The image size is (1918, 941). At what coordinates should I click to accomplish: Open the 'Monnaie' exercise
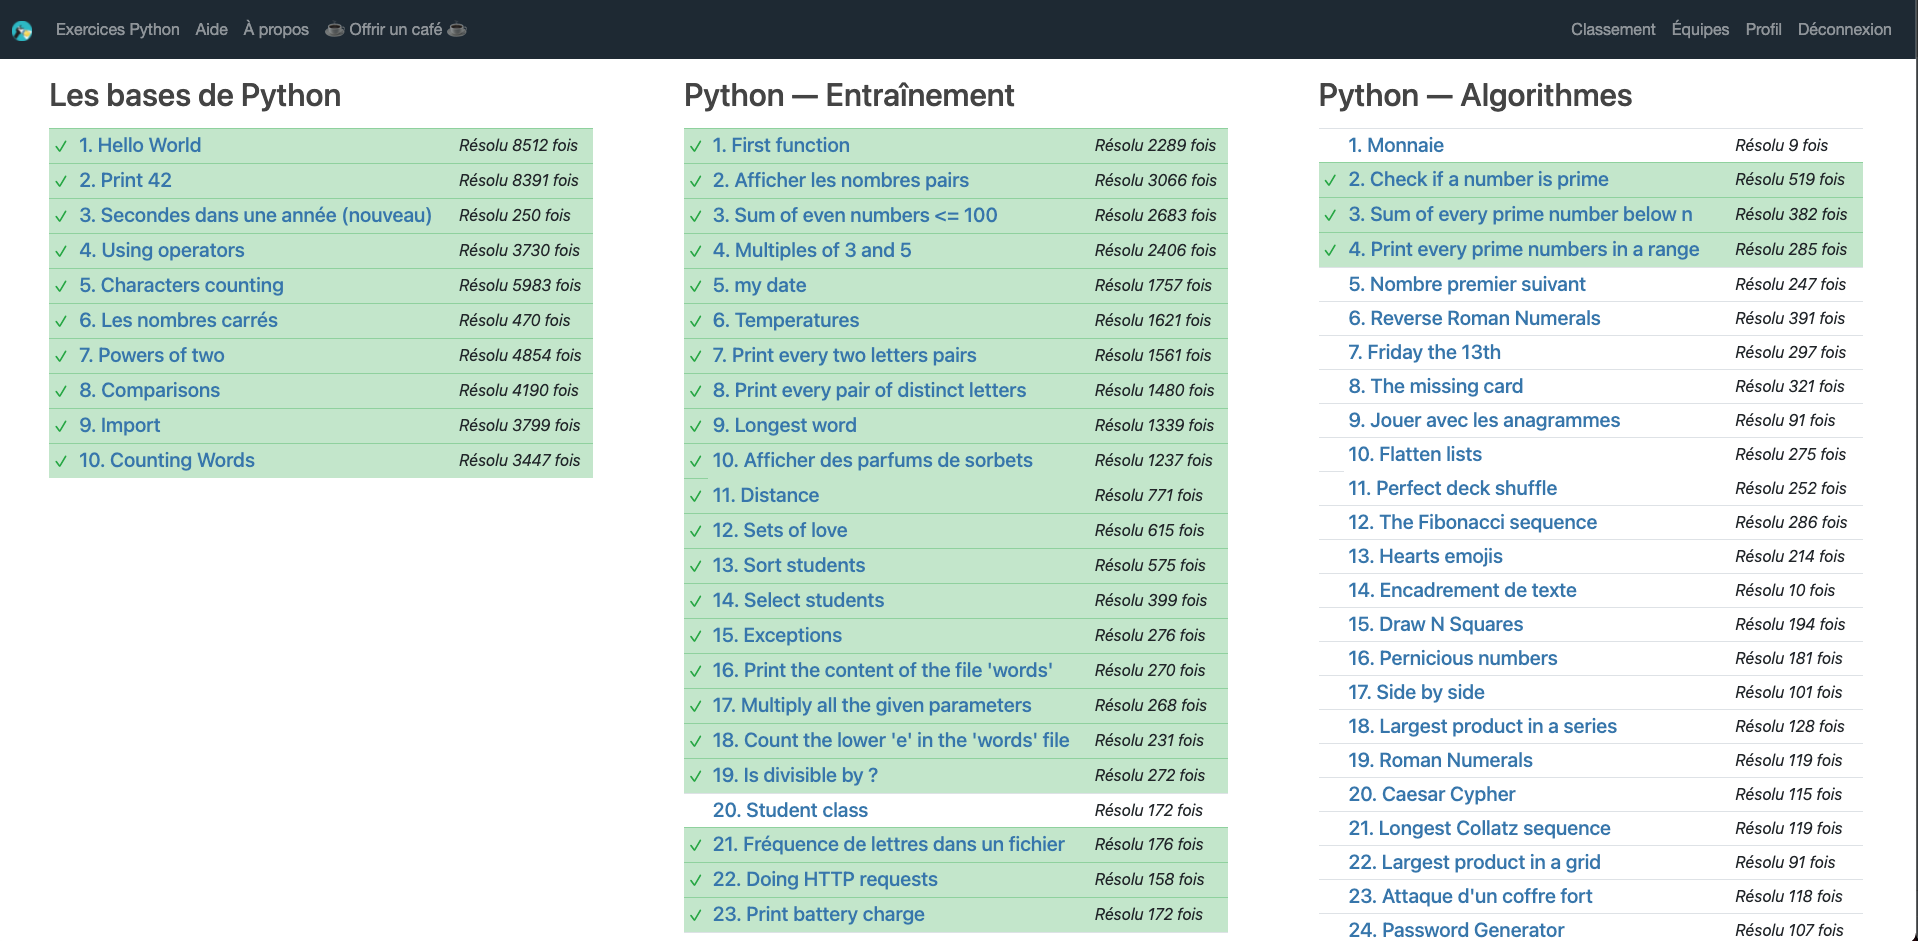point(1396,145)
